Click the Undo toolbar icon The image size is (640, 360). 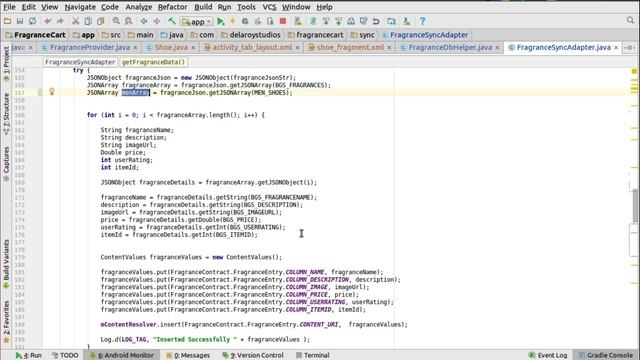[x=48, y=21]
